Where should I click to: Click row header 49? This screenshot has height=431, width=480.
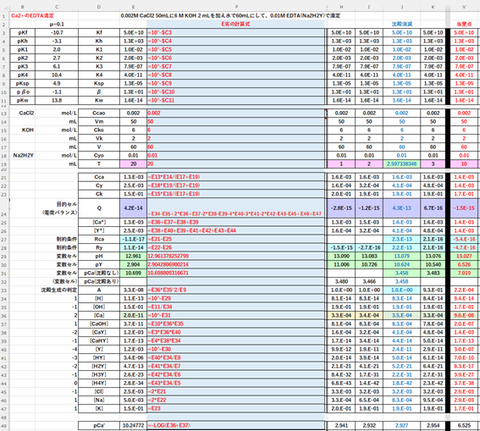(4, 426)
